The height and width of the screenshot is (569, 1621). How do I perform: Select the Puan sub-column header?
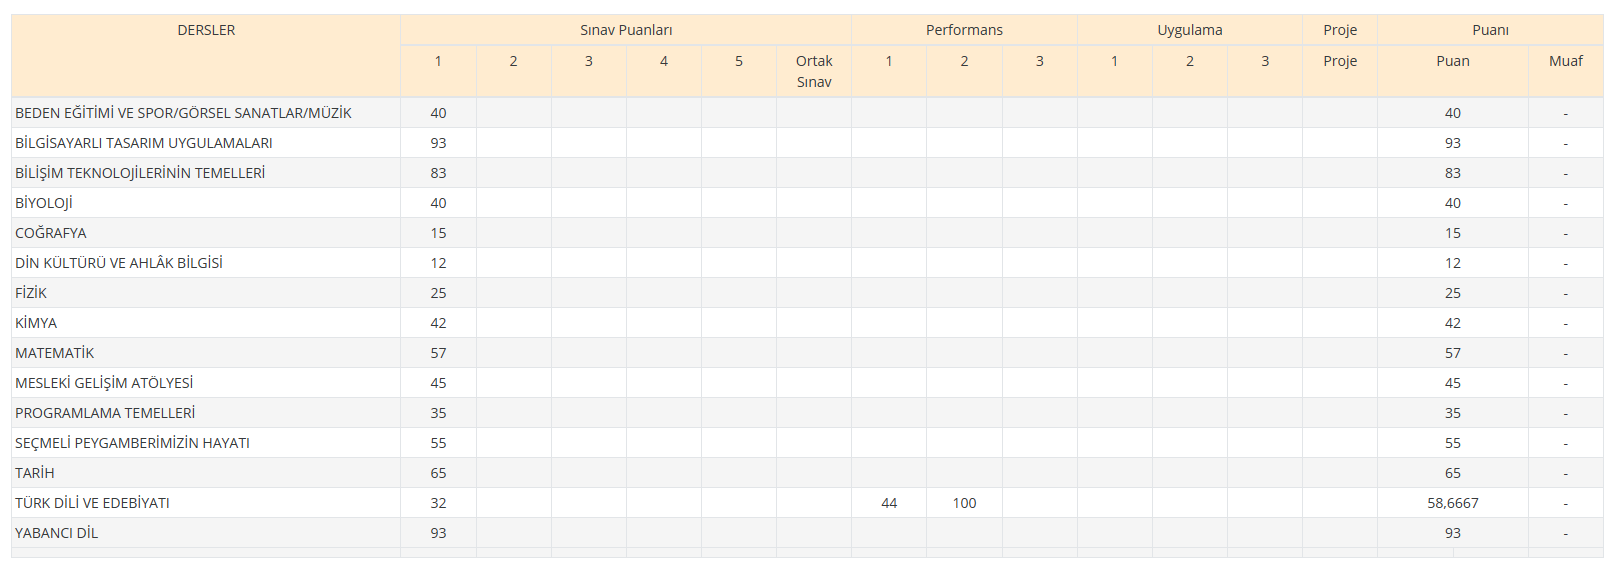[x=1452, y=61]
